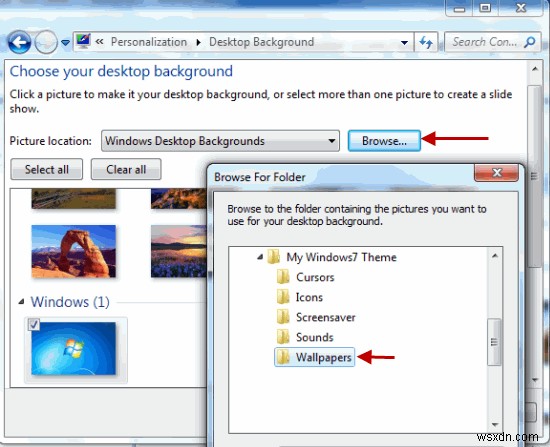Click the Desktop Background breadcrumb
The height and width of the screenshot is (447, 550).
[261, 42]
